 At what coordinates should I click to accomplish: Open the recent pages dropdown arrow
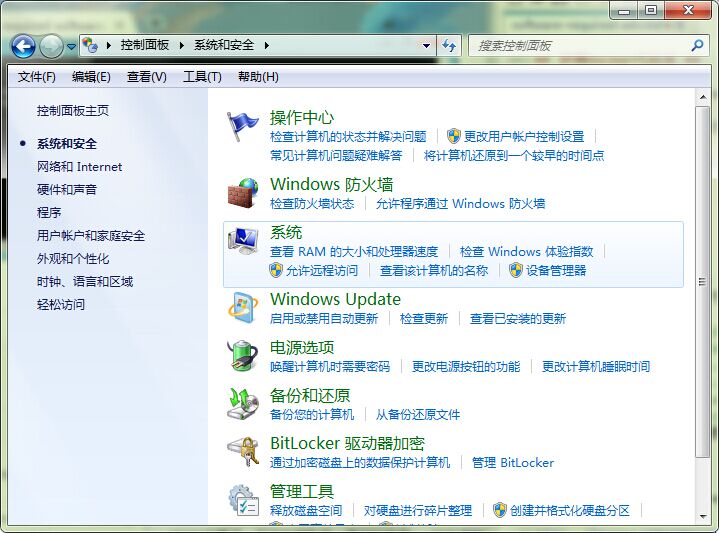click(71, 47)
